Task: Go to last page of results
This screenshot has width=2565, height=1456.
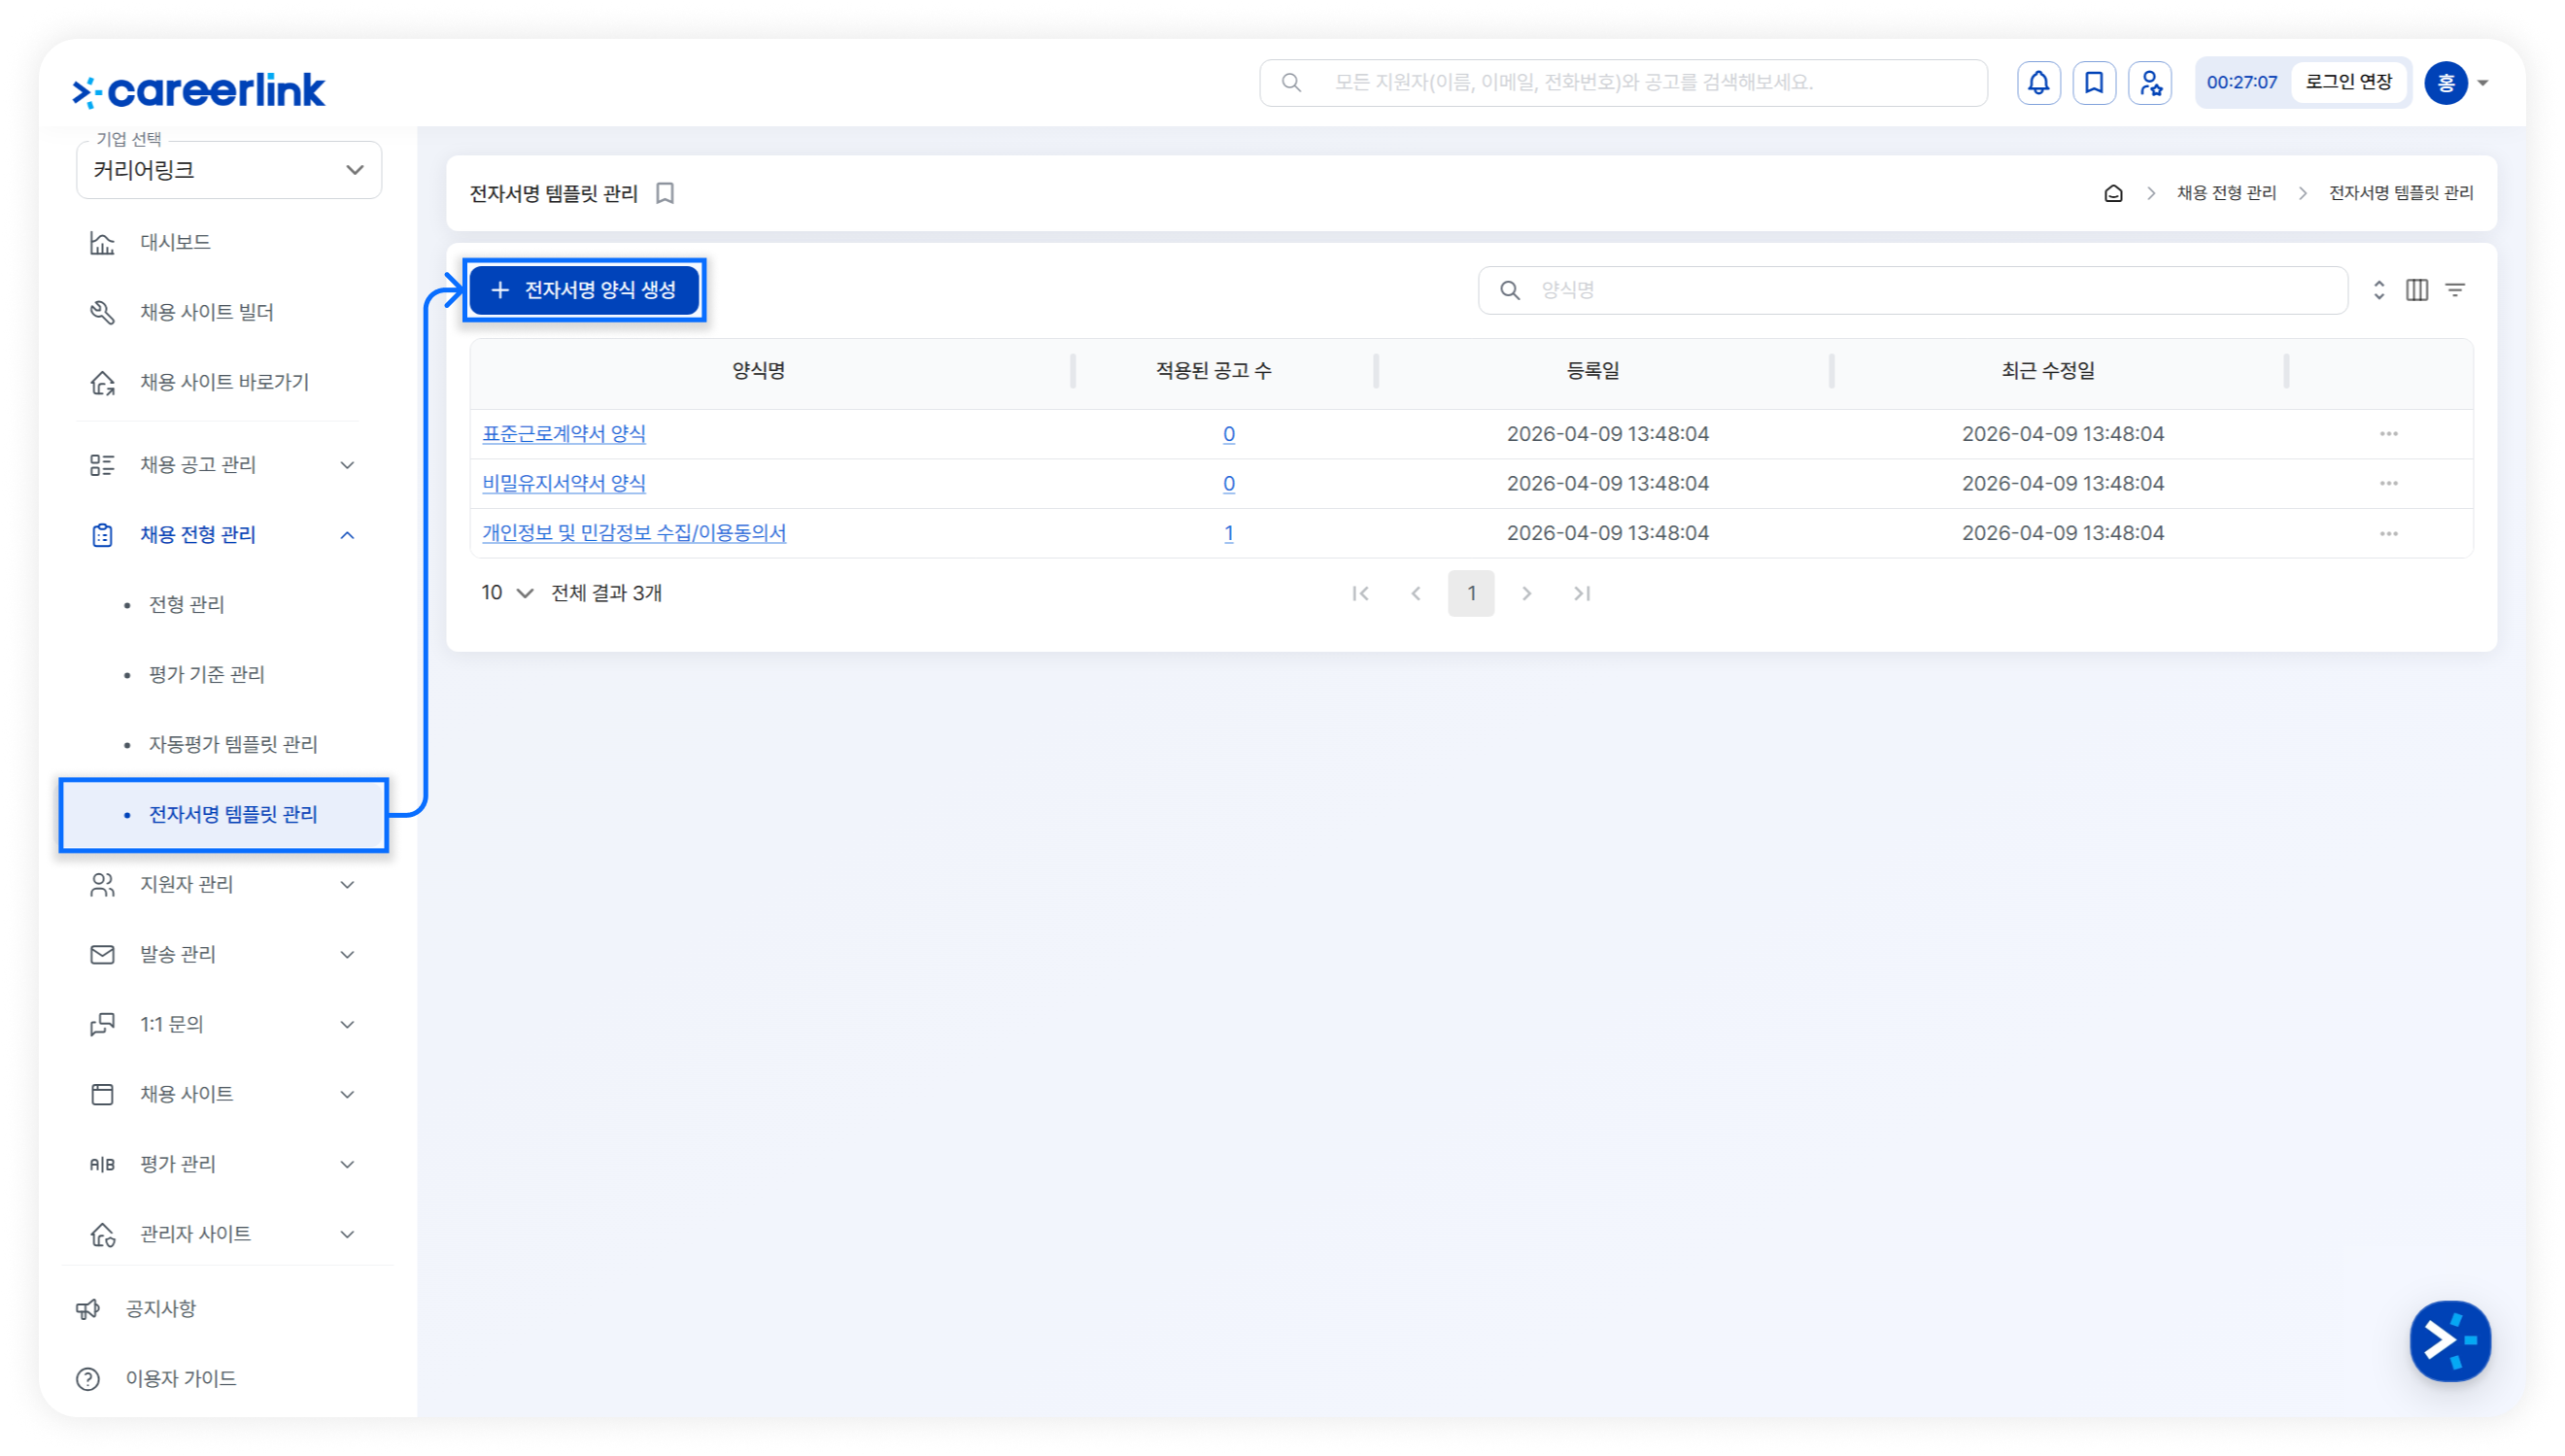Action: pos(1582,594)
